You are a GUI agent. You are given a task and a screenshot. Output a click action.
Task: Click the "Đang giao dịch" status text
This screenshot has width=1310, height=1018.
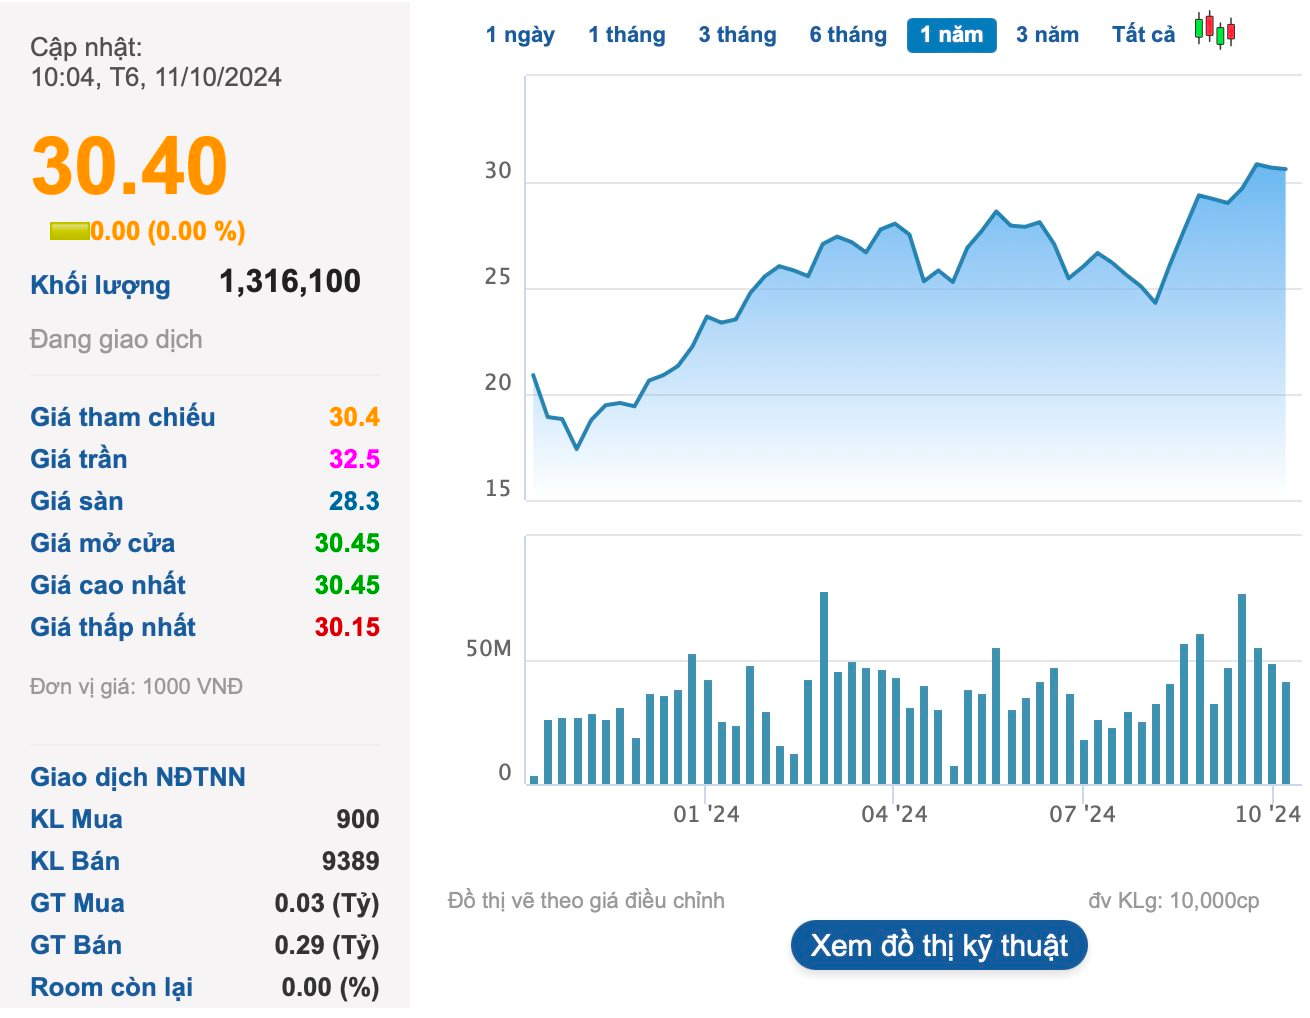[x=116, y=340]
